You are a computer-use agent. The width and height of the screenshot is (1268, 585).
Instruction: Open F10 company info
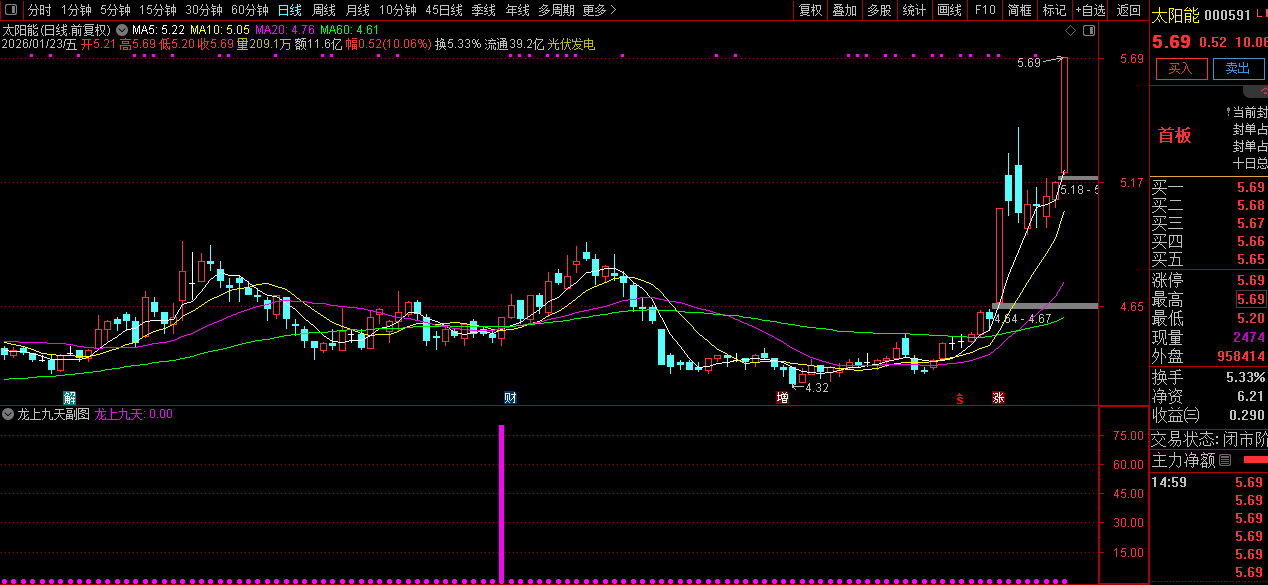coord(985,10)
